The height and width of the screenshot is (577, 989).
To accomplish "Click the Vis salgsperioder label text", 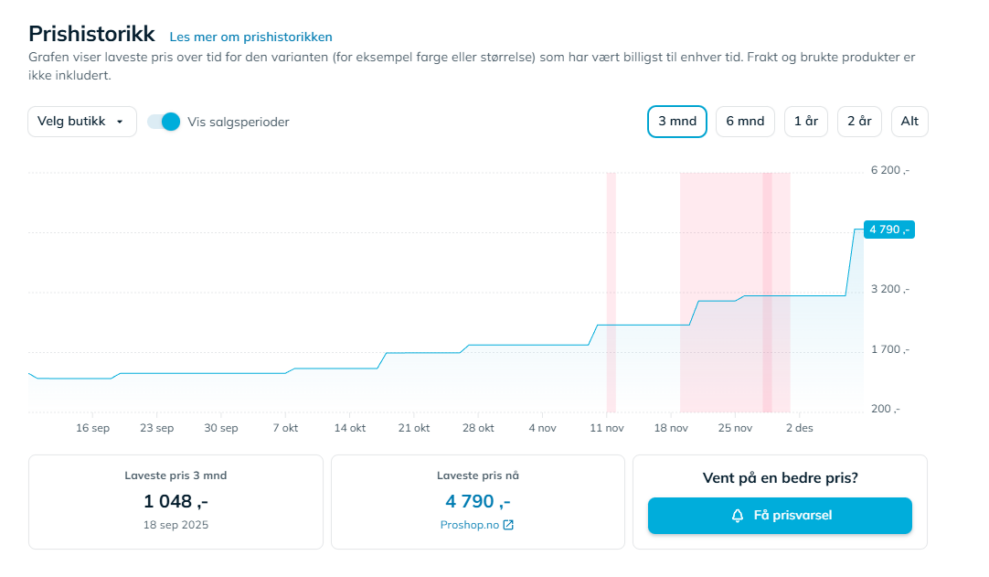I will 238,122.
